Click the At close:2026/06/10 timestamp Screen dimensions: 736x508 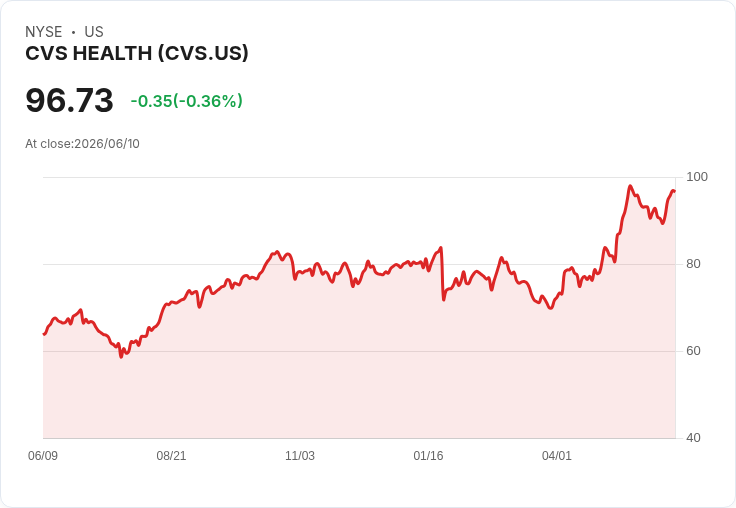point(82,144)
